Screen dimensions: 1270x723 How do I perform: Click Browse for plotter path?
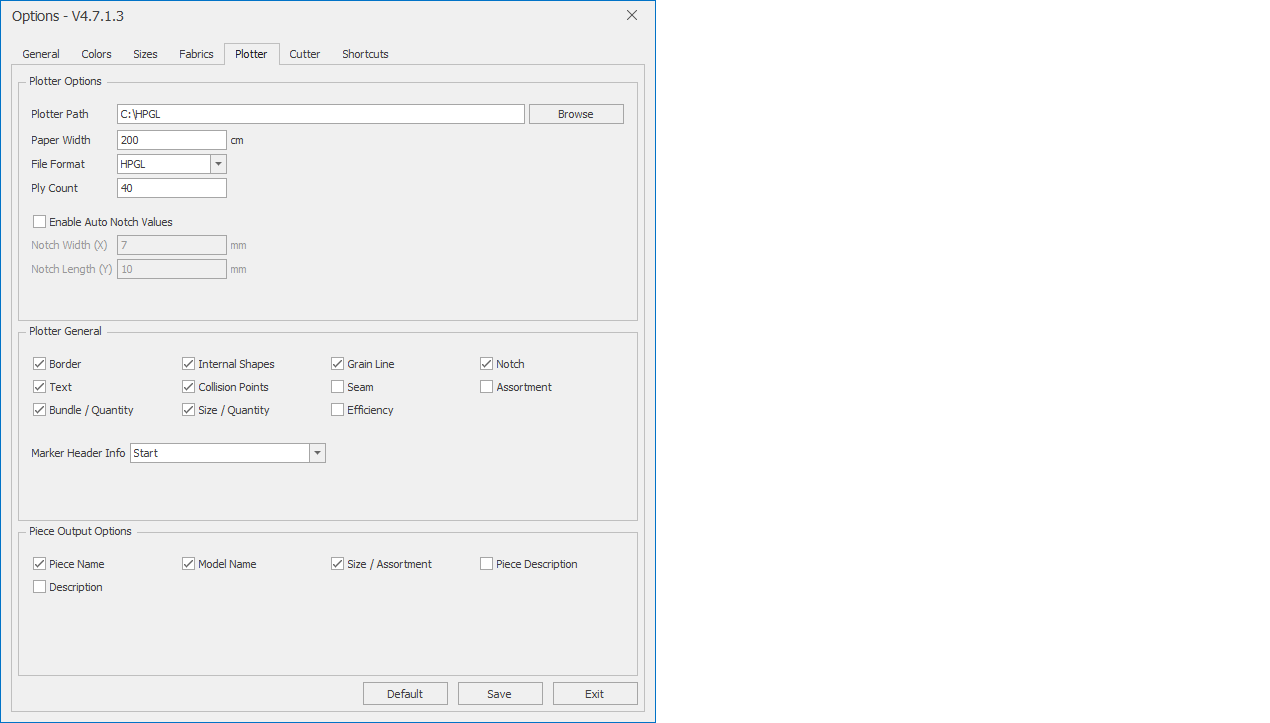(576, 114)
